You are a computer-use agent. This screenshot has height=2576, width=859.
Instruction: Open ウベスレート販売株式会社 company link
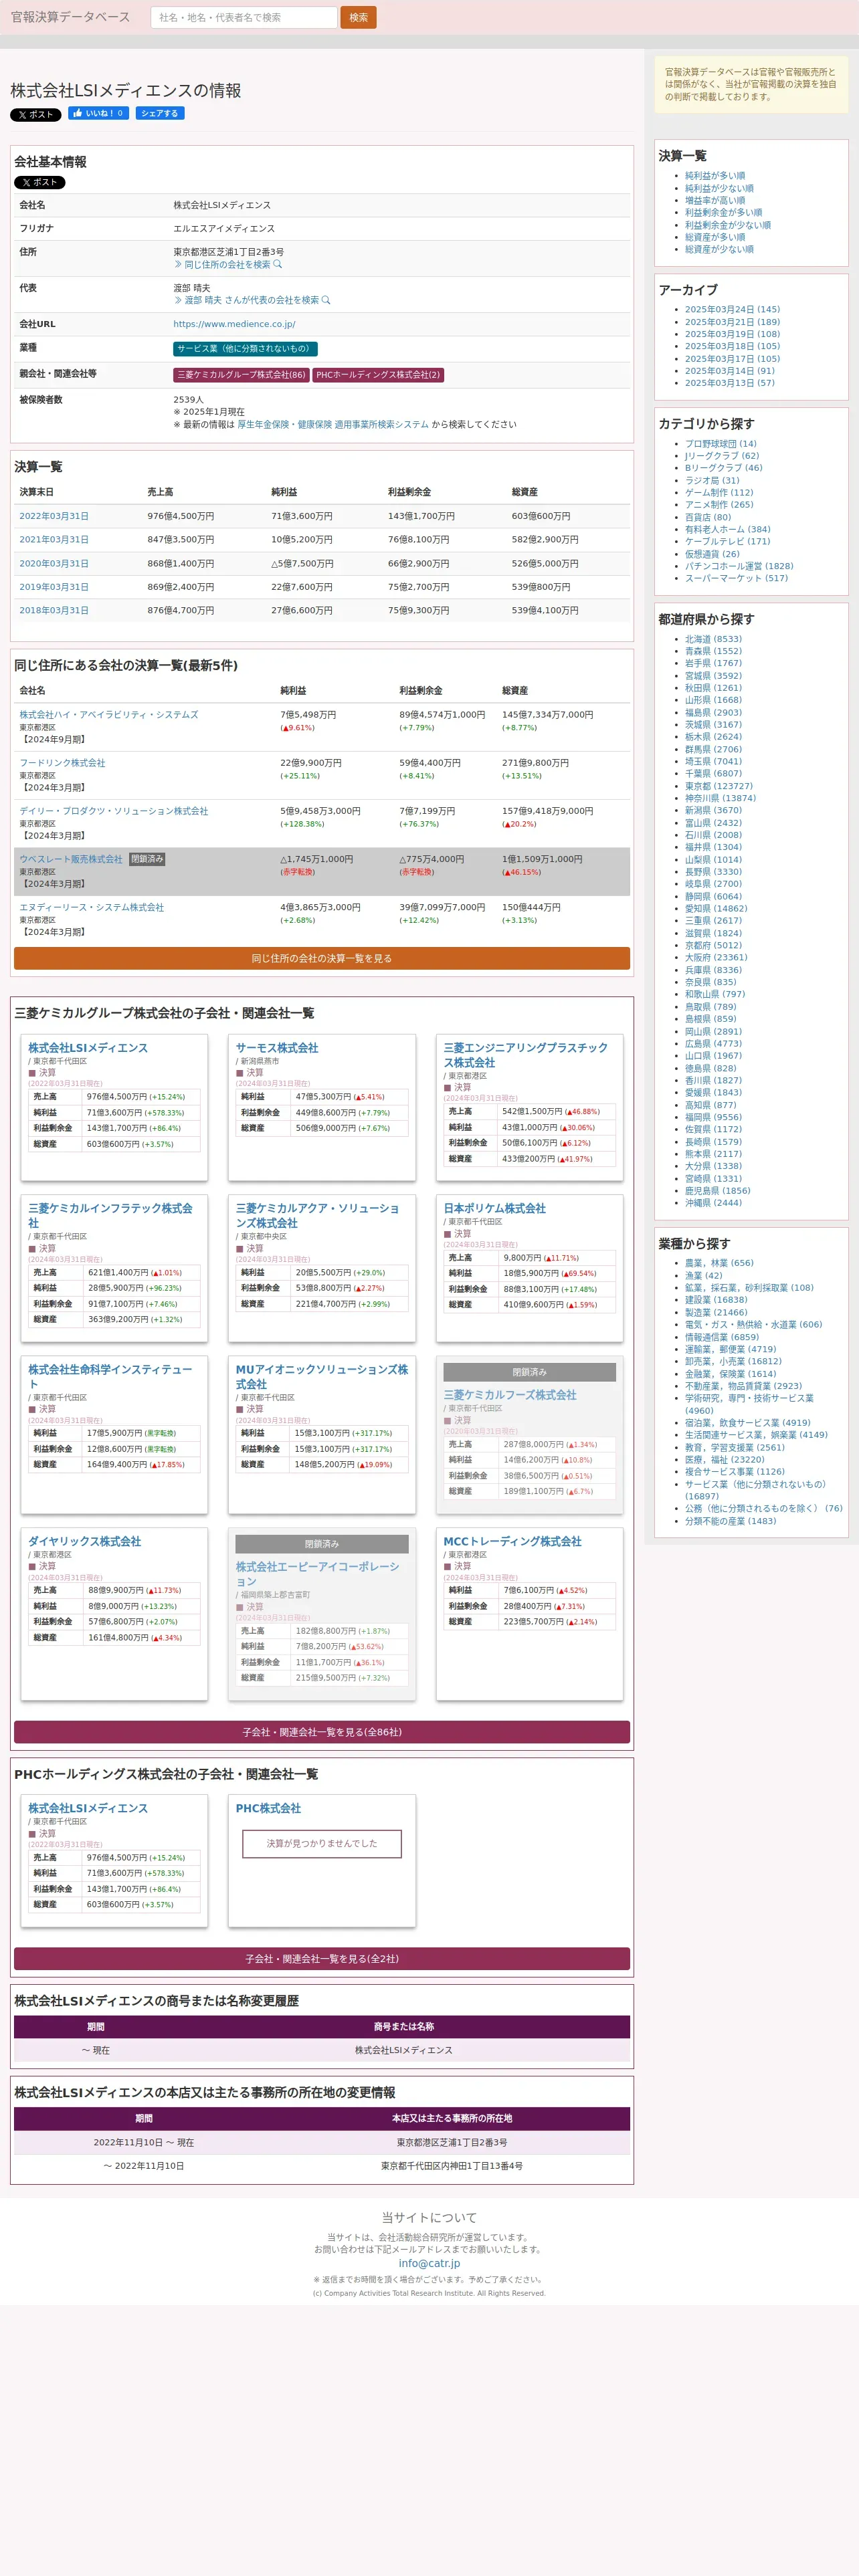click(71, 859)
